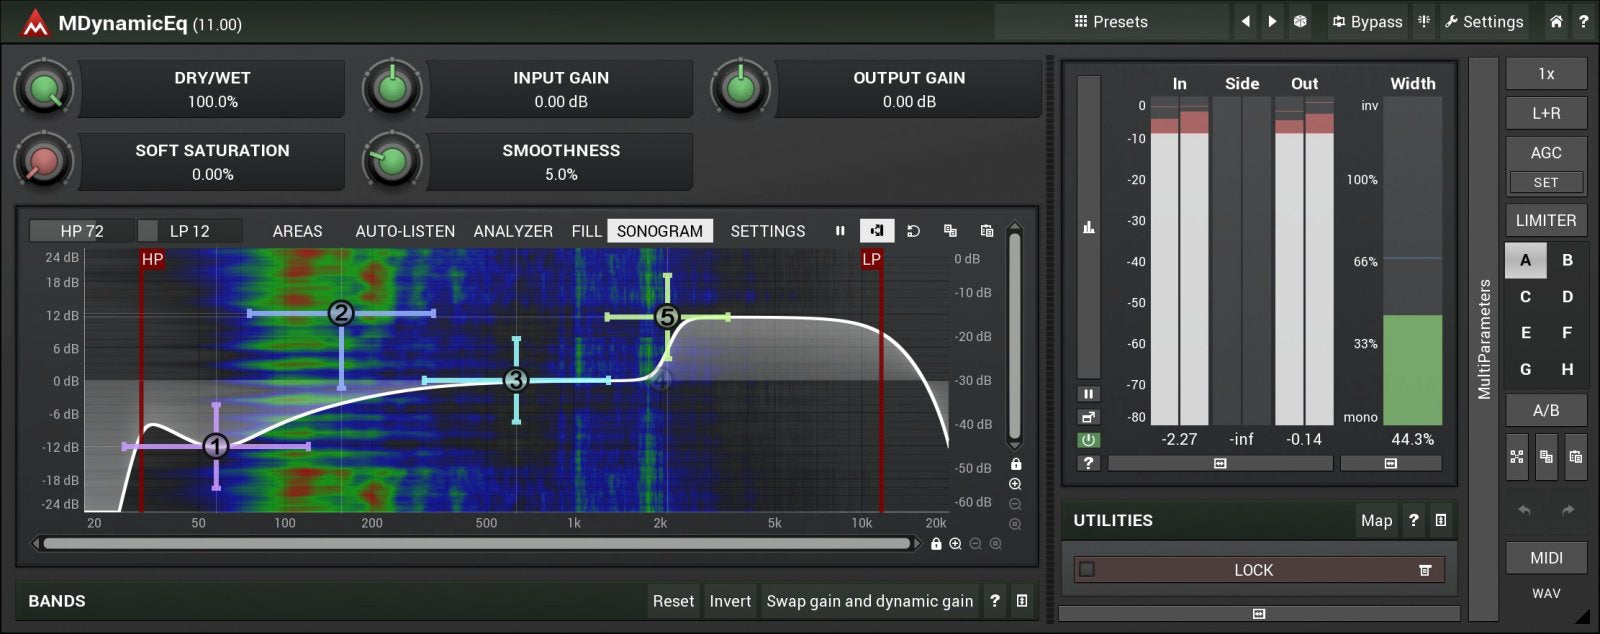
Task: Click the Invert bands button
Action: coord(730,601)
